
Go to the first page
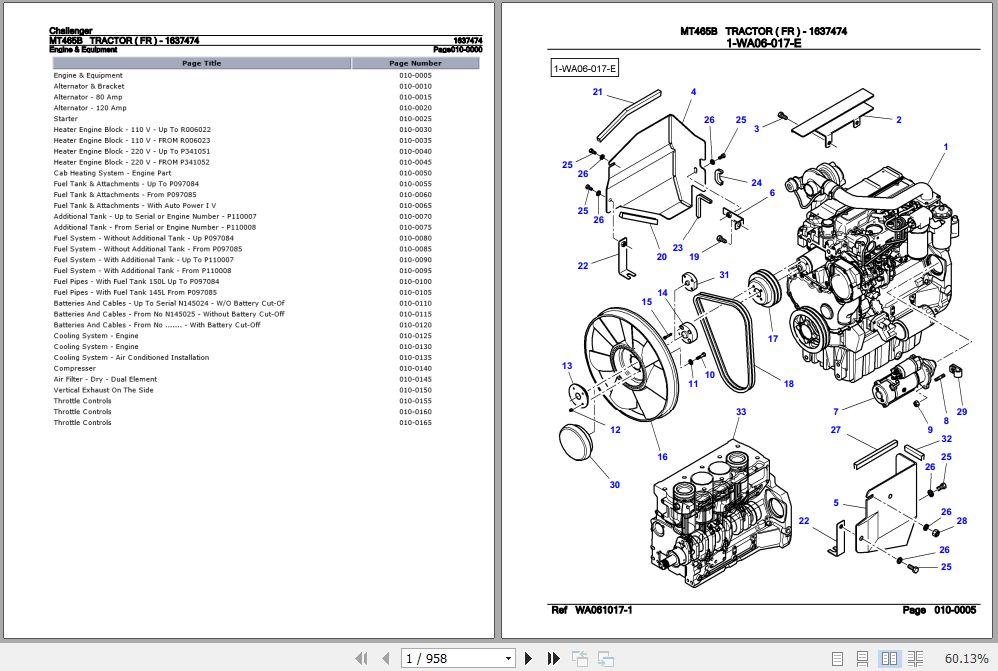click(360, 658)
